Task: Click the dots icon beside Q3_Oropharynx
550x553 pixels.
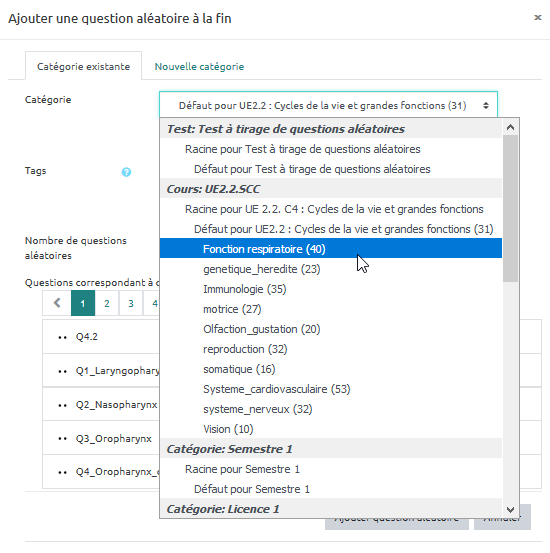Action: (x=62, y=439)
